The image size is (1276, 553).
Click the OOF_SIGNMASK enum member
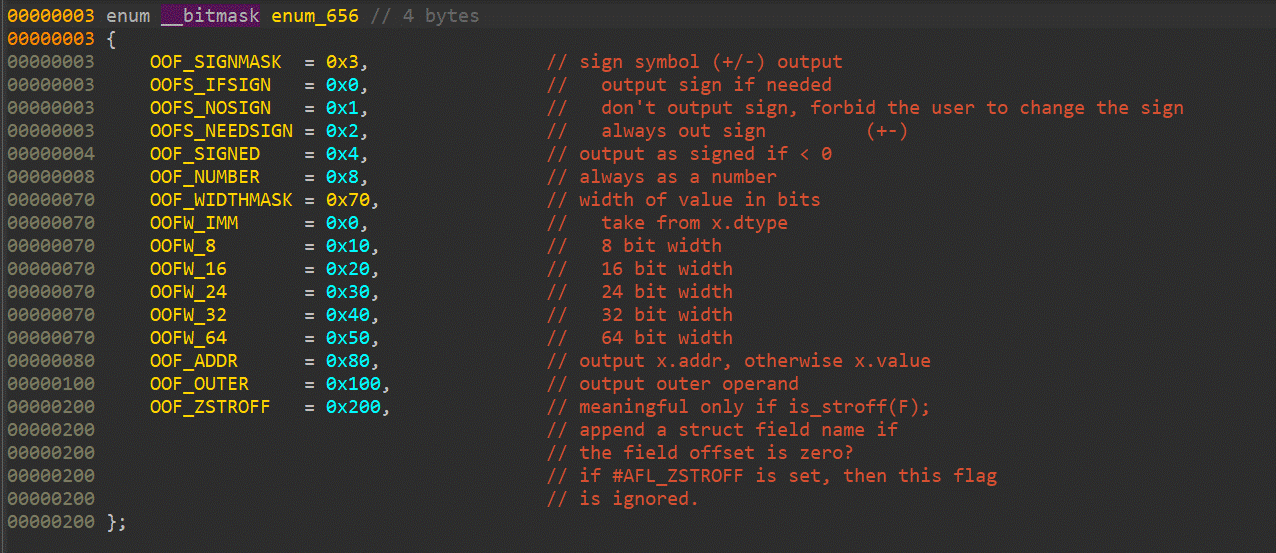coord(216,62)
